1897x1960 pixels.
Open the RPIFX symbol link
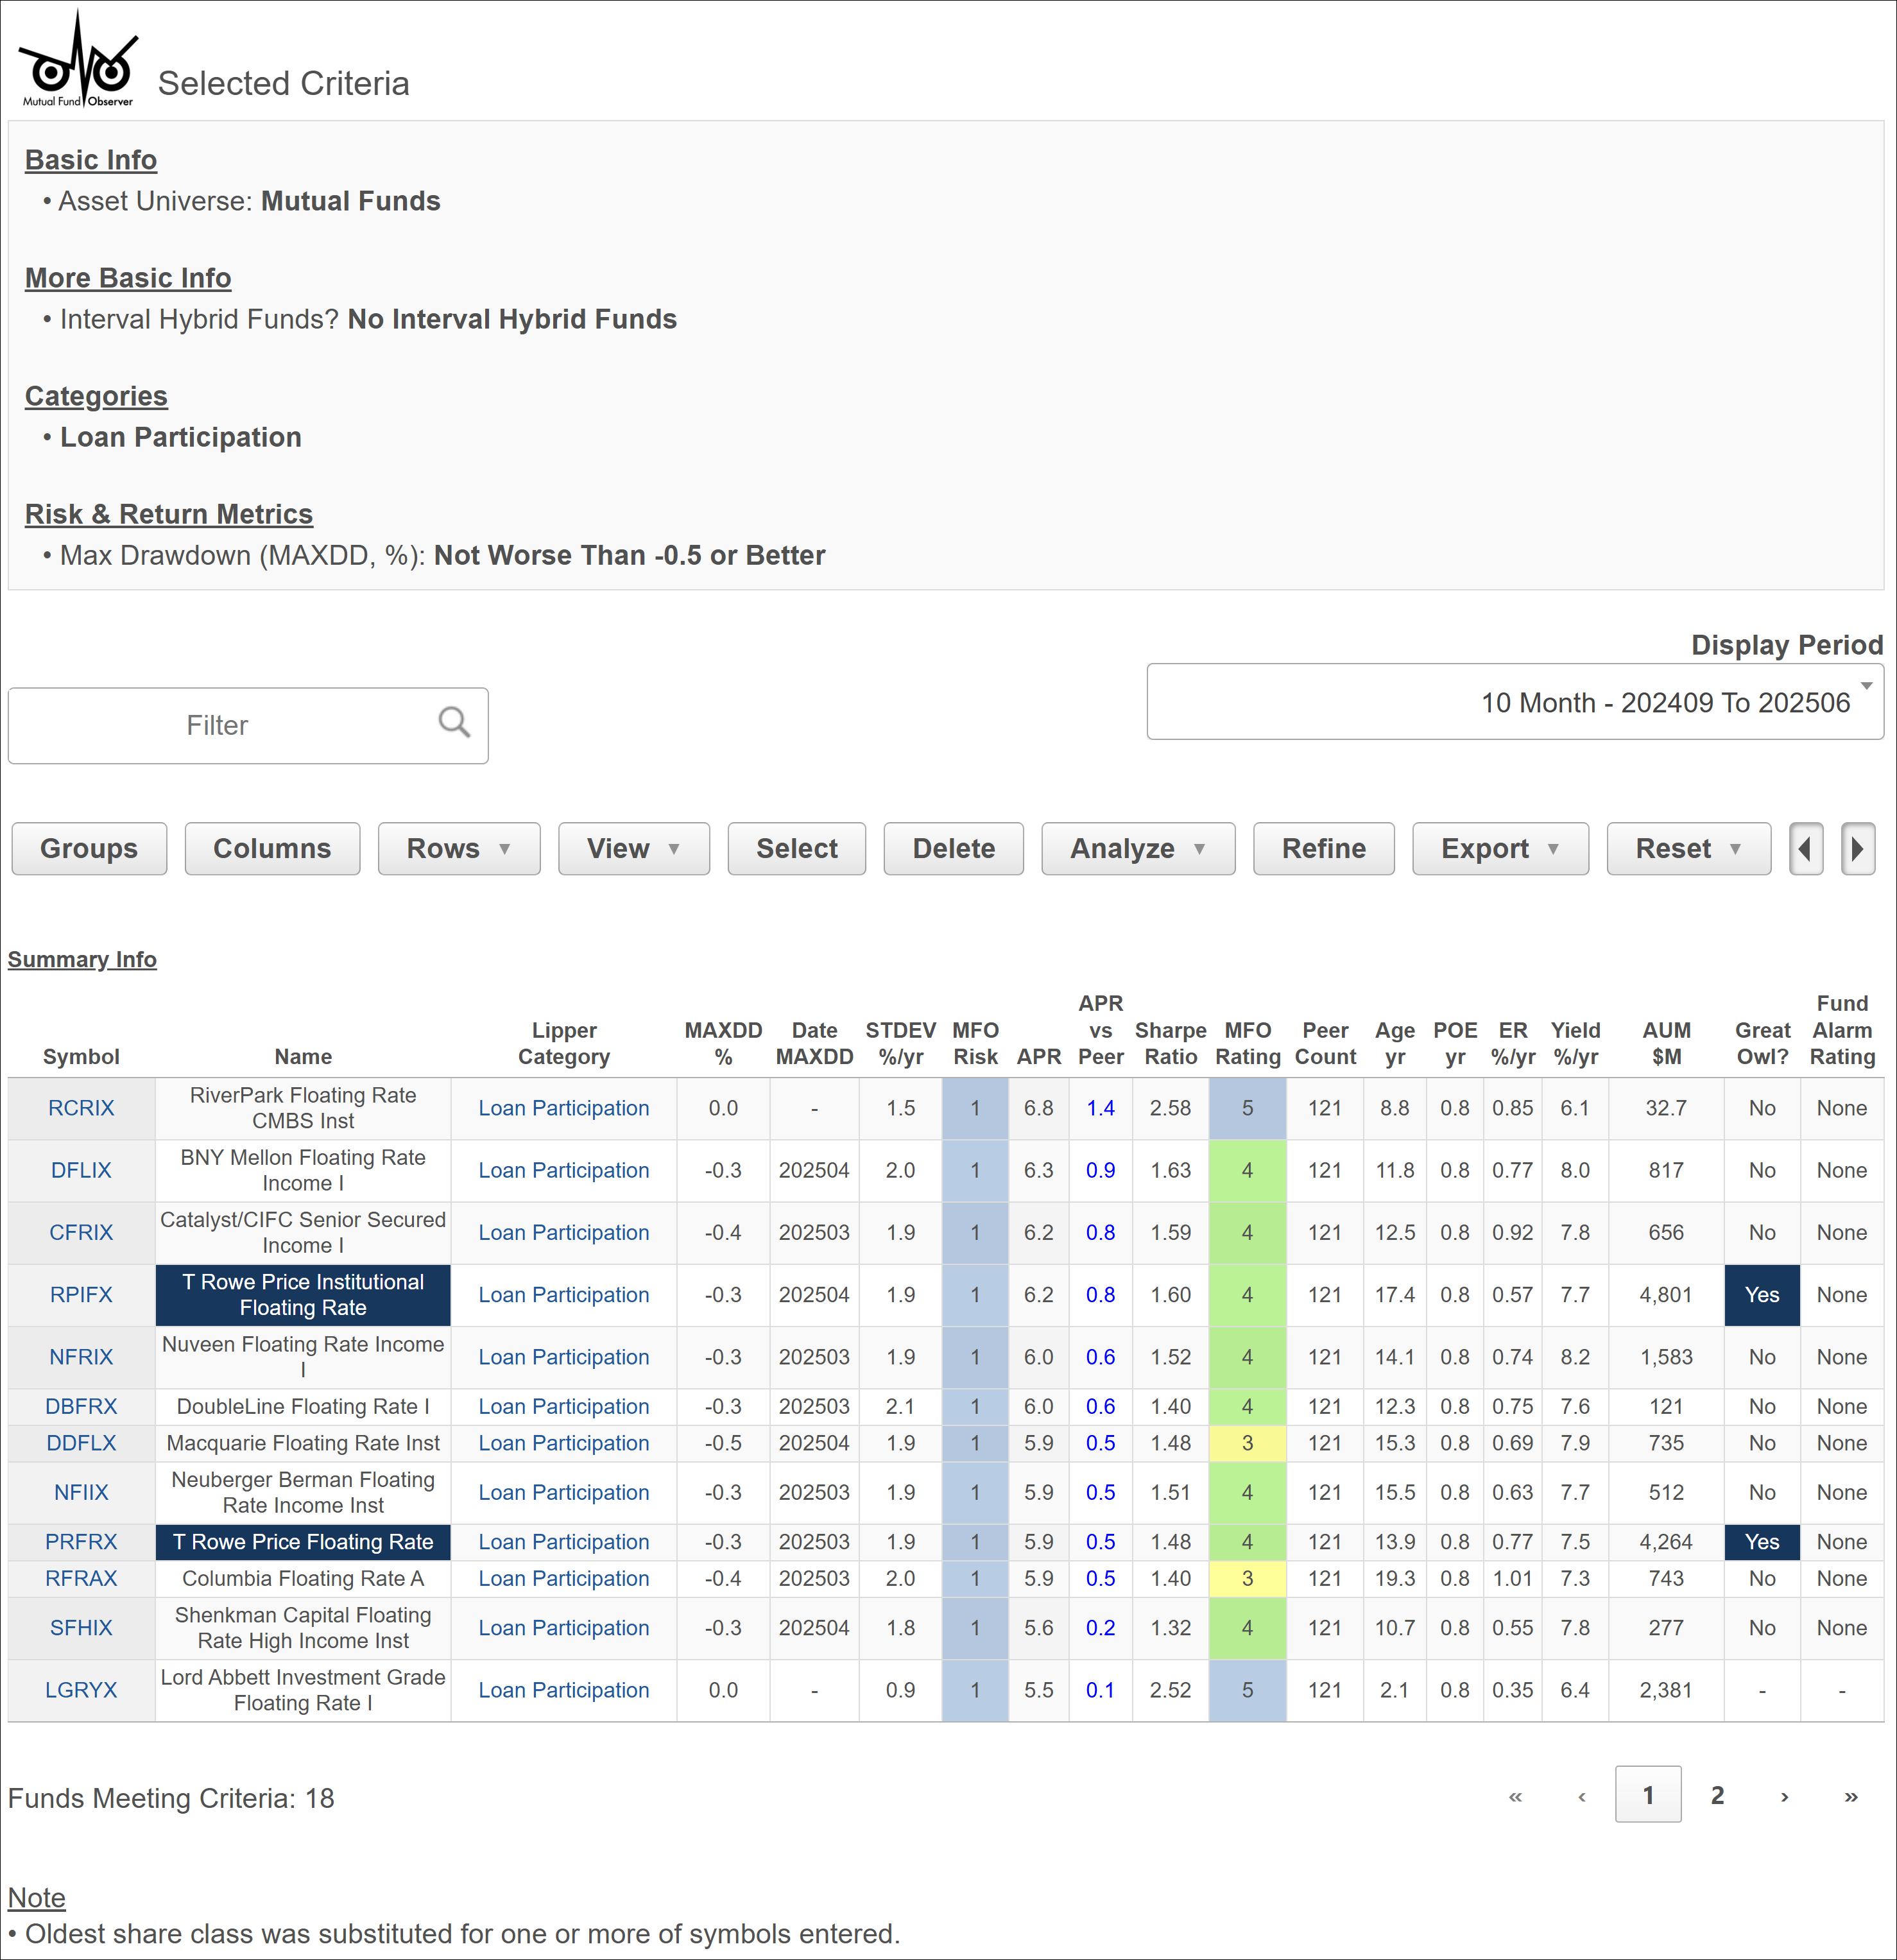(81, 1295)
